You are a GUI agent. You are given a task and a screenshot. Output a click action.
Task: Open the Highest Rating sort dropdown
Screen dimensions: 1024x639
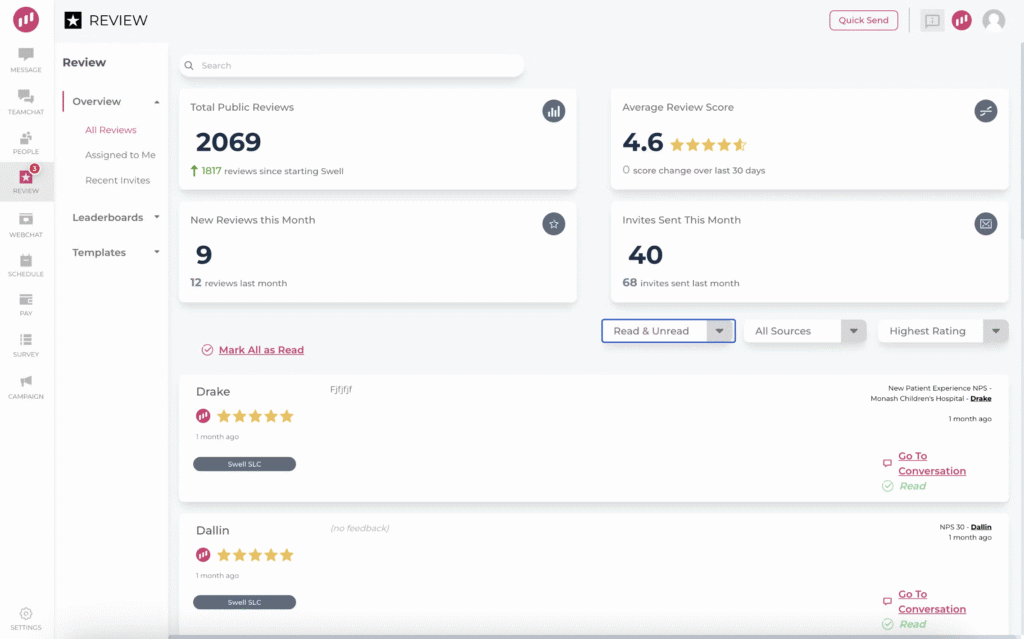tap(942, 331)
